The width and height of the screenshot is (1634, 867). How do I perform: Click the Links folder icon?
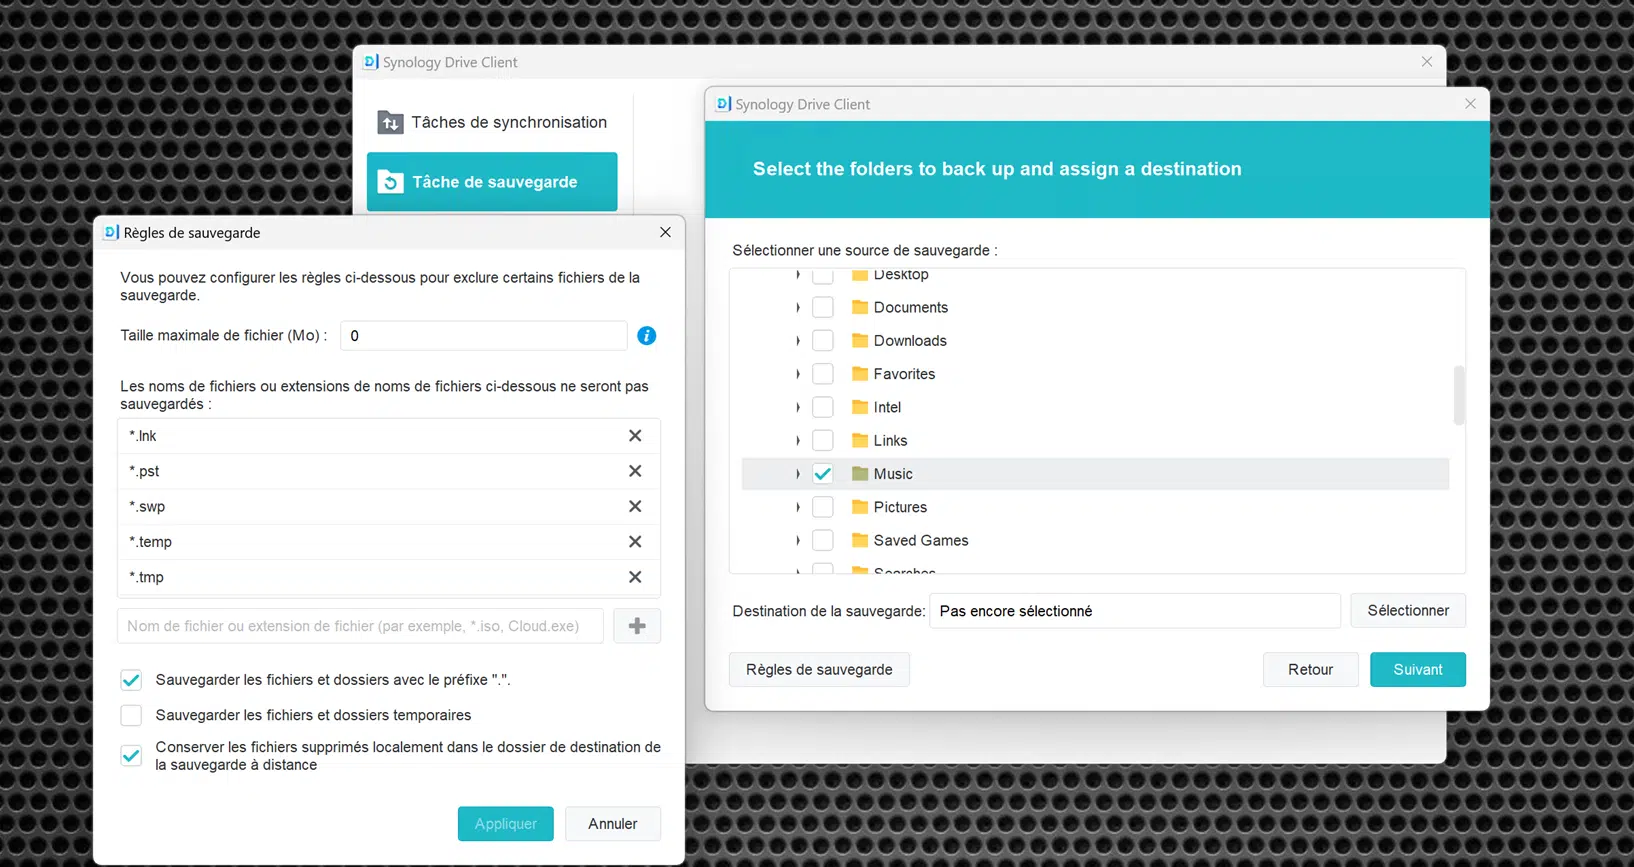(860, 440)
